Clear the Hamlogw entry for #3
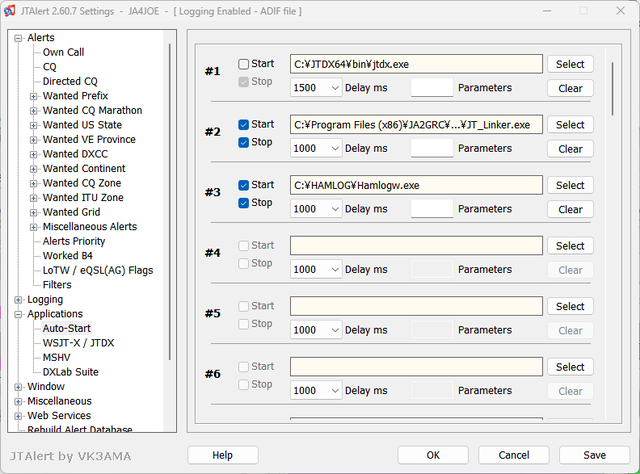 coord(570,209)
